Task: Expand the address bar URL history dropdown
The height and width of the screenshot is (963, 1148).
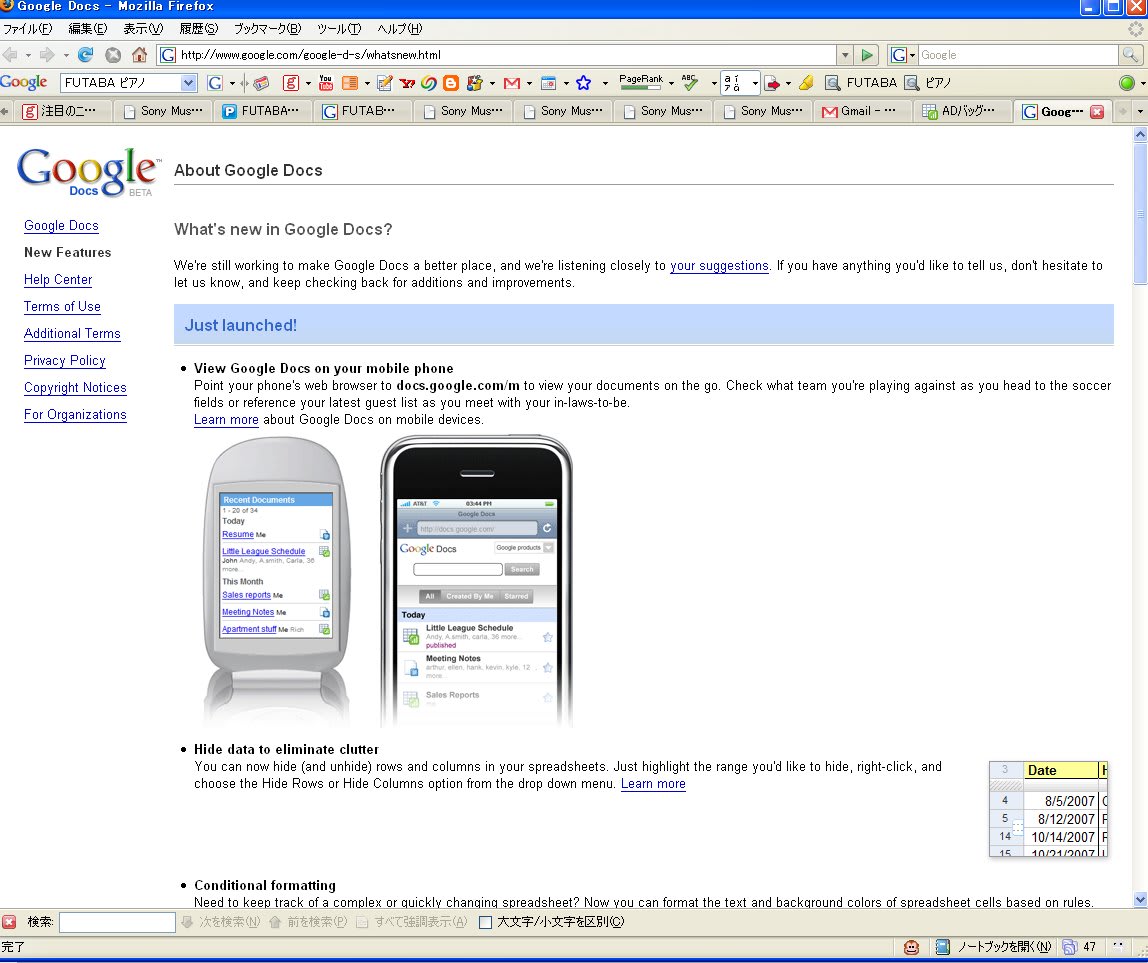Action: (x=845, y=55)
